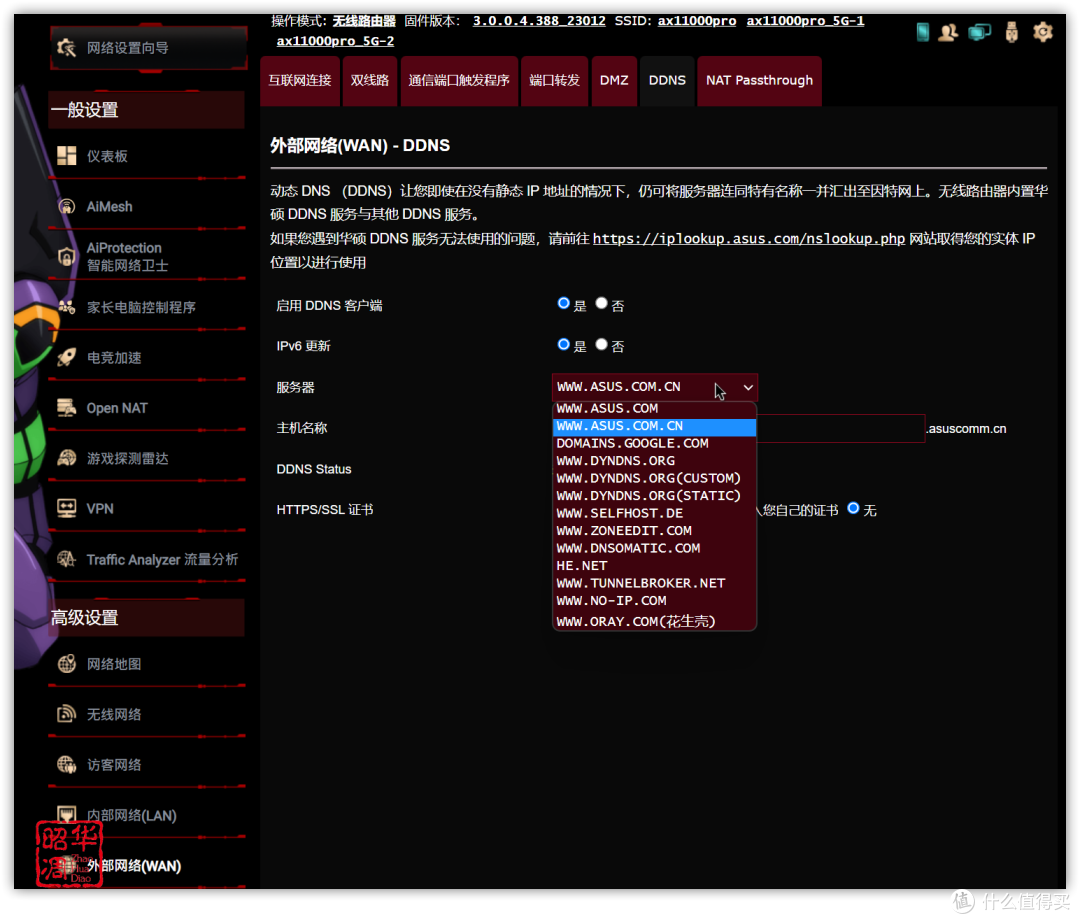1080x924 pixels.
Task: Switch to the DMZ tab
Action: coord(614,81)
